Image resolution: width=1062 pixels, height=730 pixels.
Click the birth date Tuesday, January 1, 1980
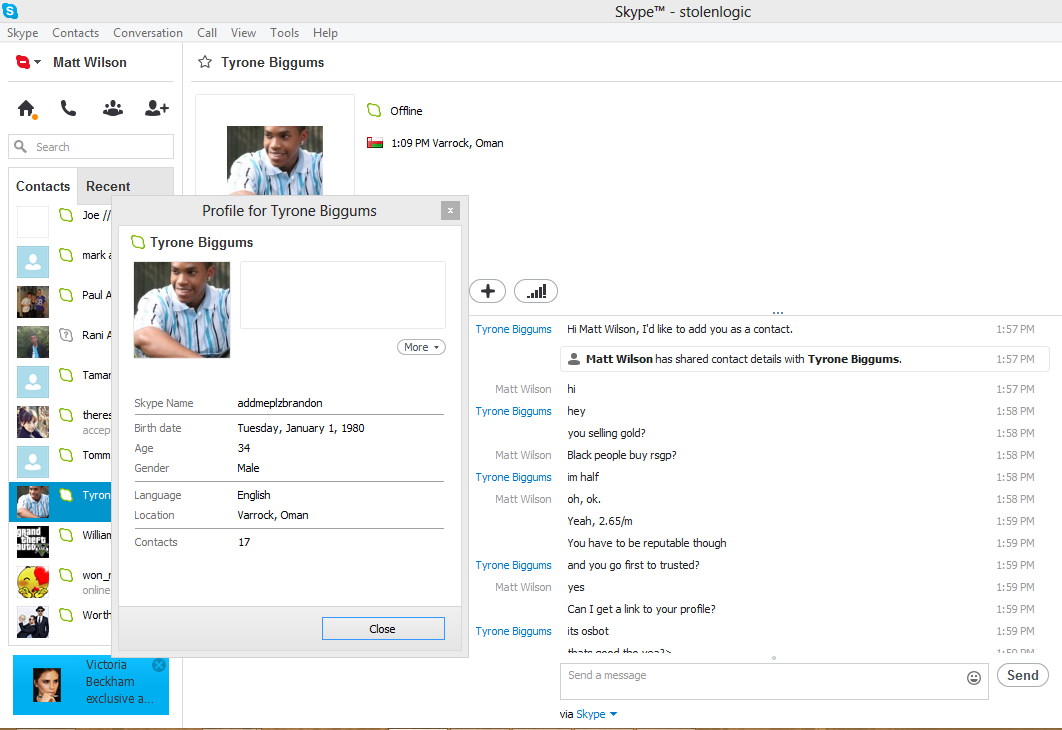click(x=301, y=428)
